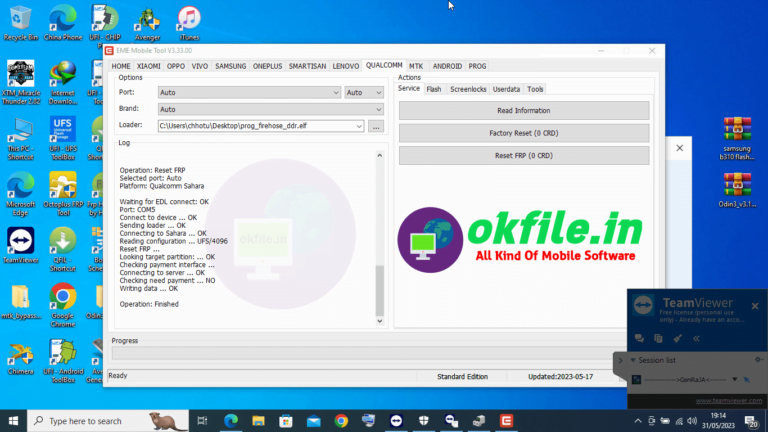768x432 pixels.
Task: Open the Port dropdown
Action: (x=249, y=92)
